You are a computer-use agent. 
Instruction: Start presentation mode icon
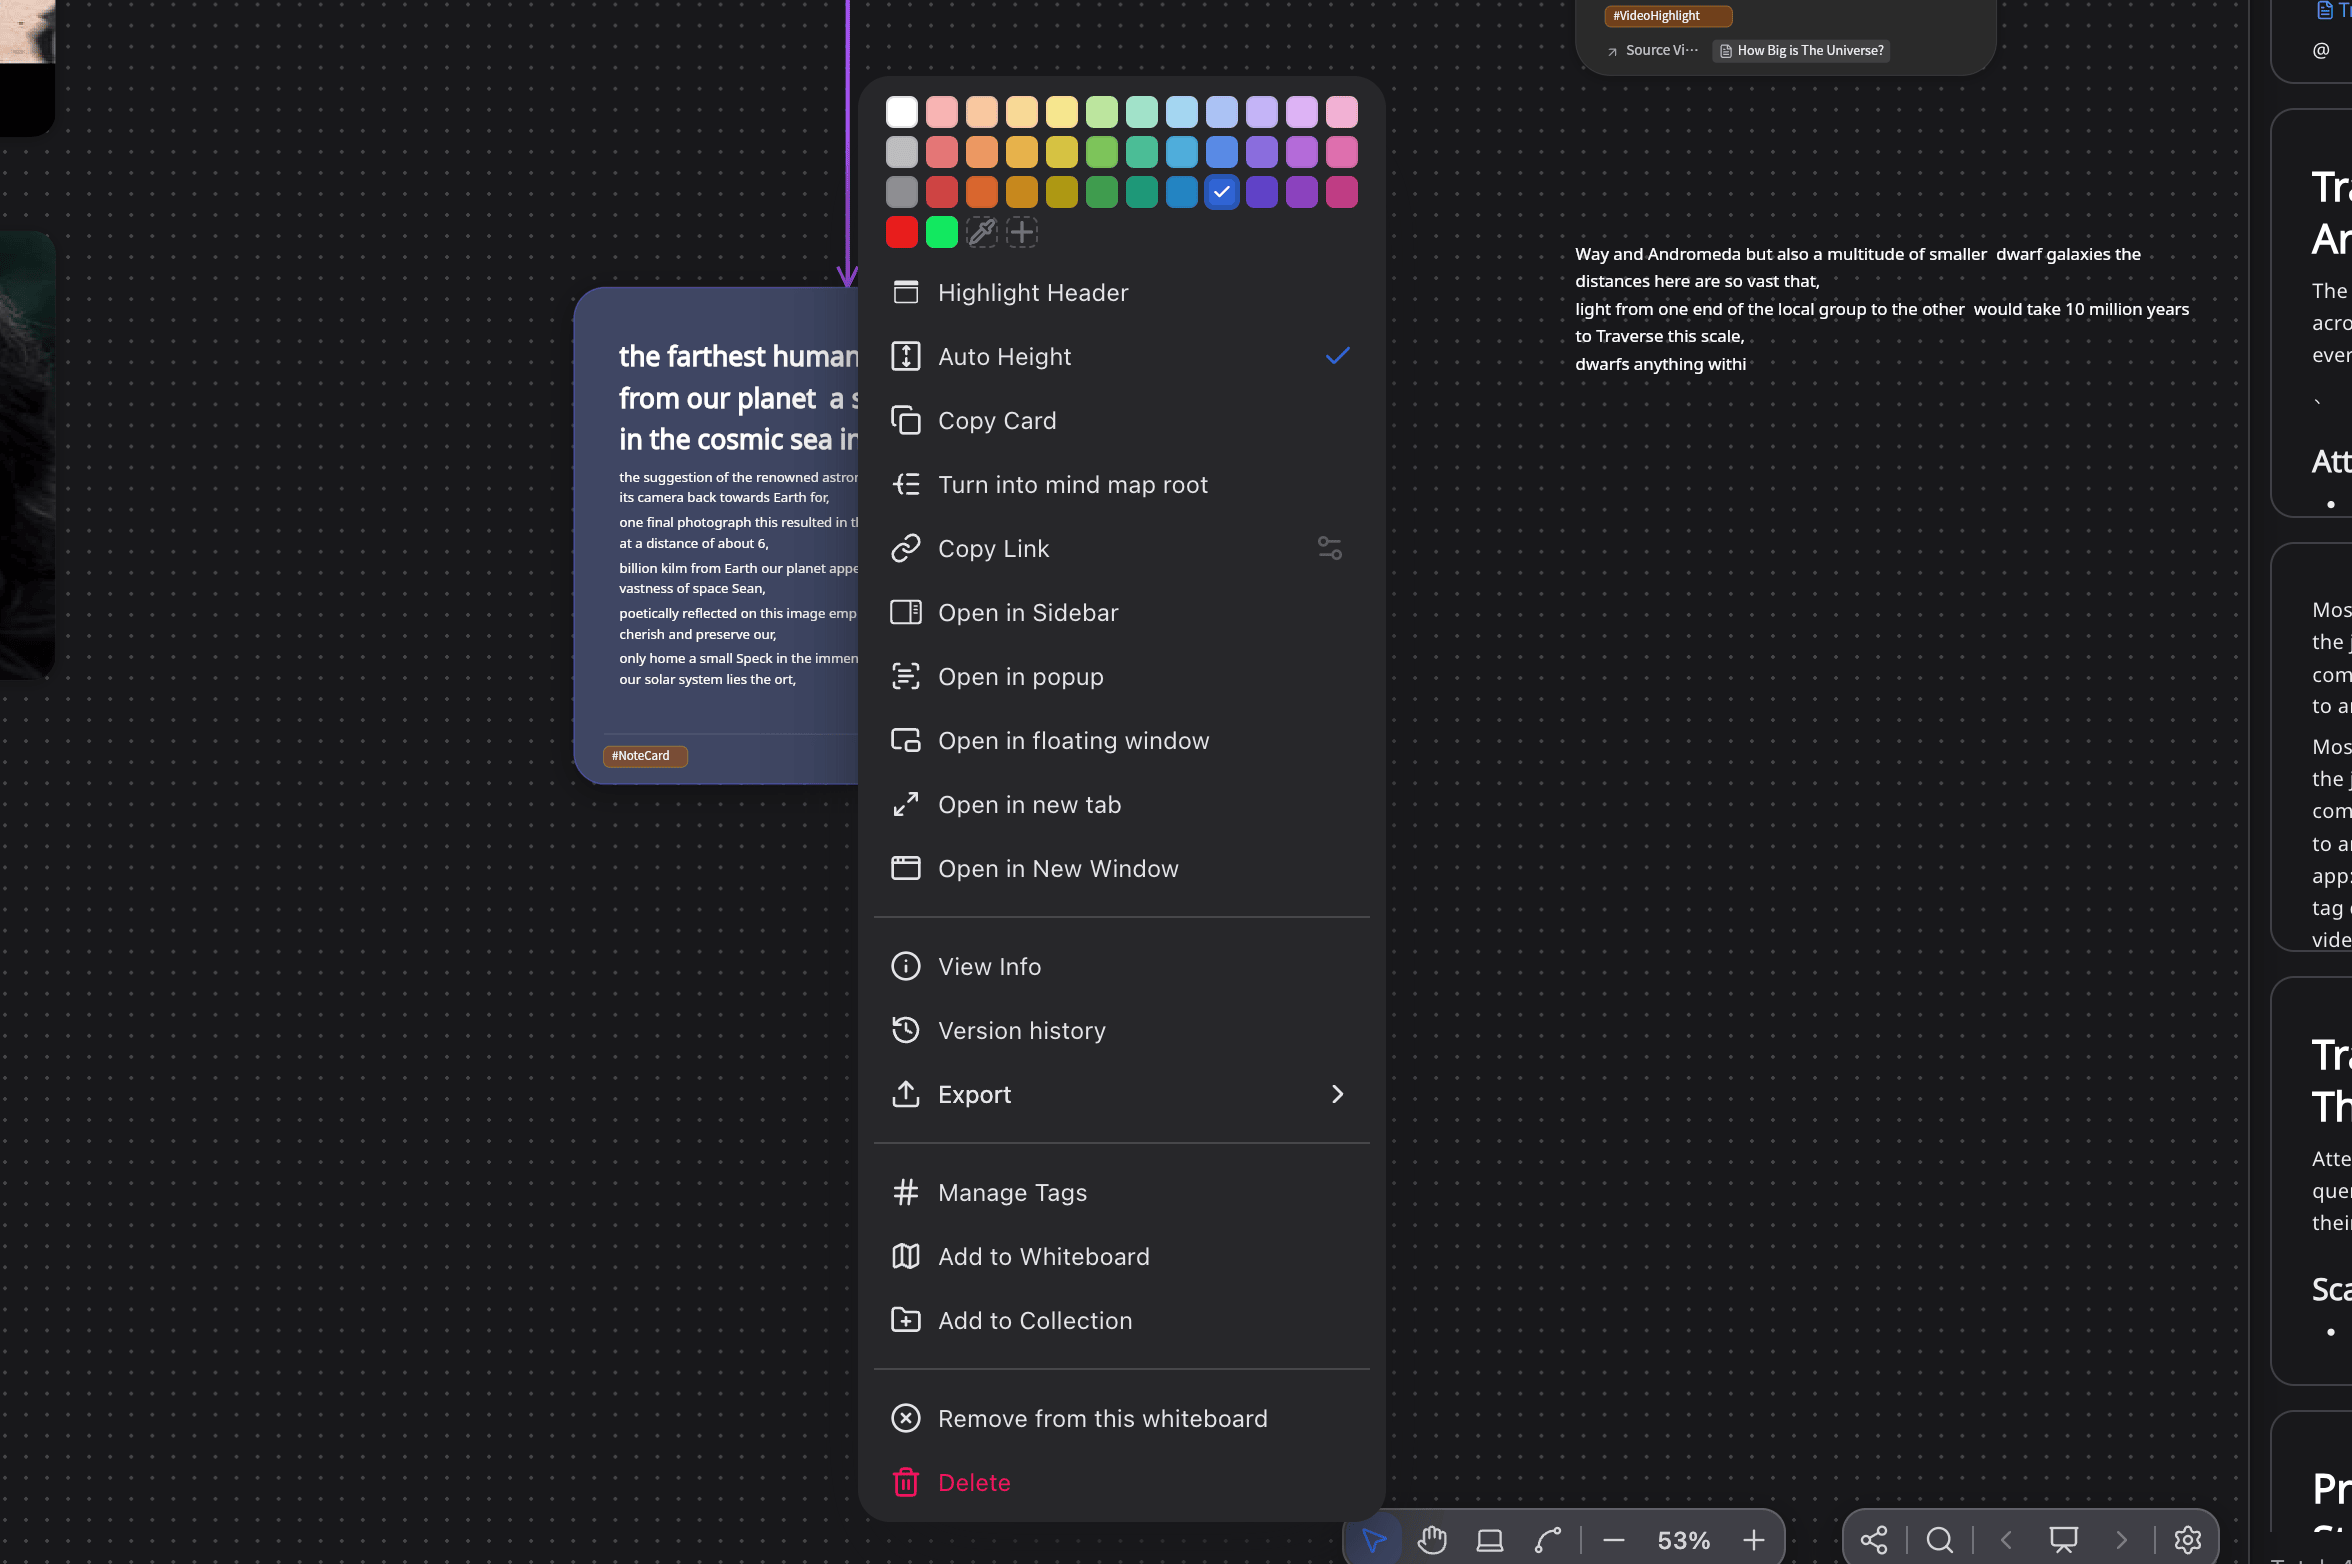pos(2064,1540)
